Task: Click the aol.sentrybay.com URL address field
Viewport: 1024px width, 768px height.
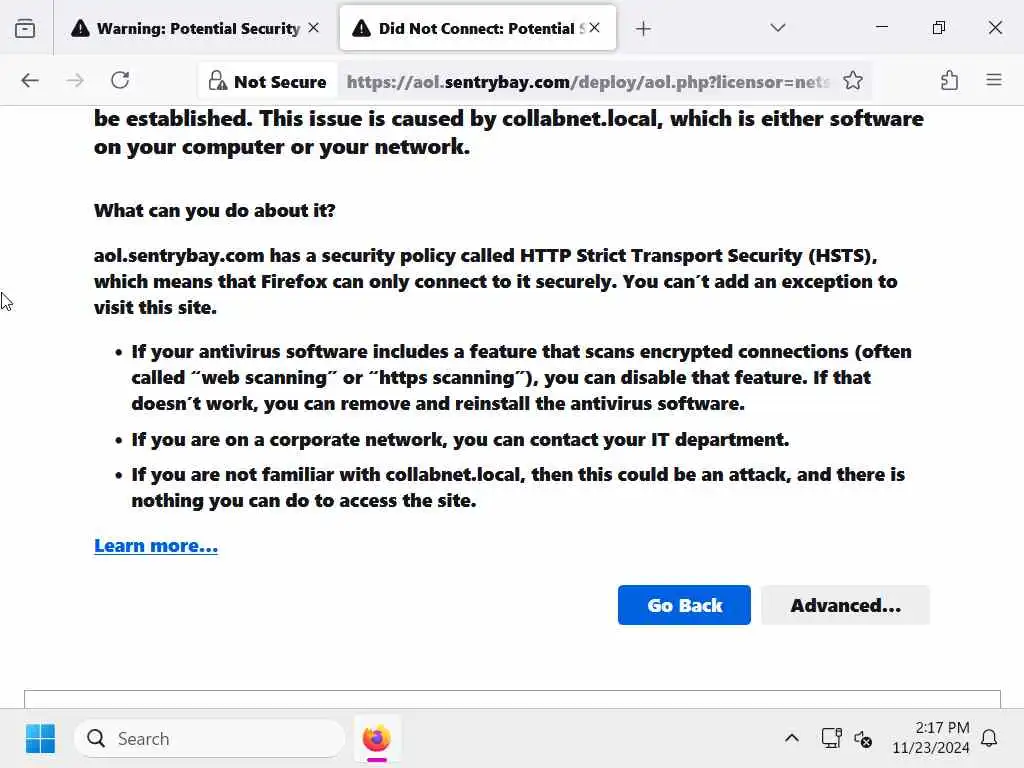Action: [x=588, y=82]
